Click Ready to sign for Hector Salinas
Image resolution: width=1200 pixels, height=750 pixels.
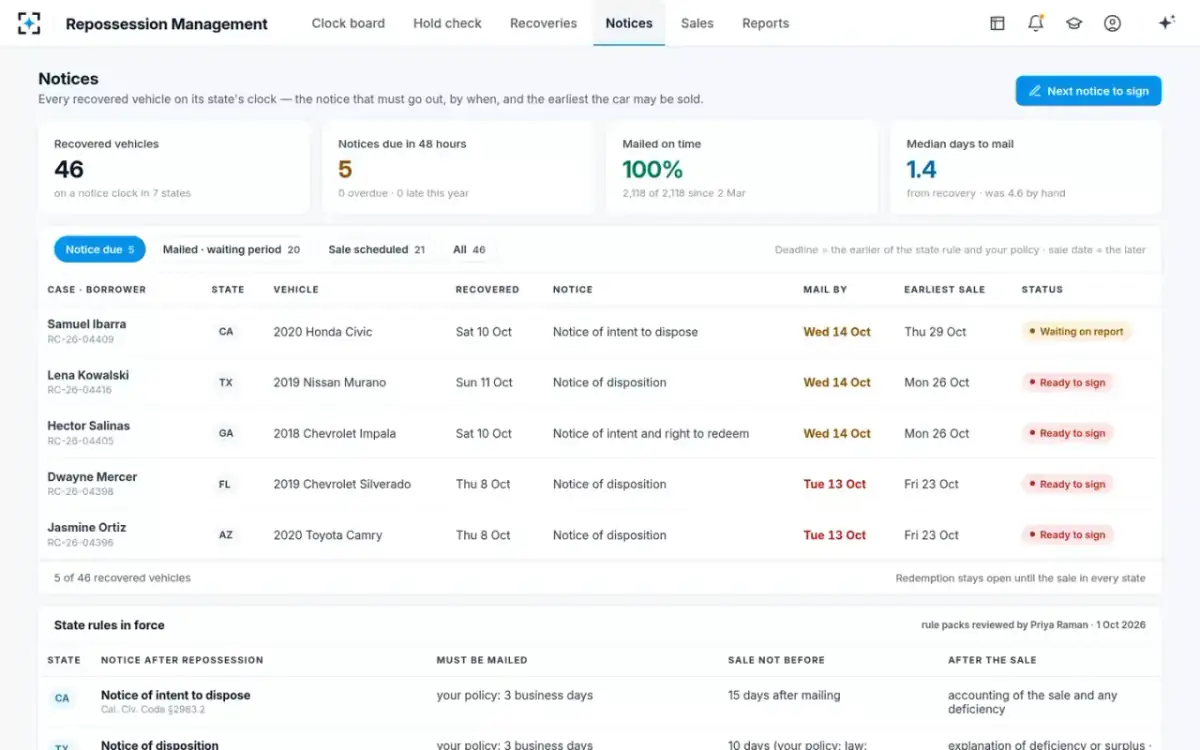click(1067, 434)
